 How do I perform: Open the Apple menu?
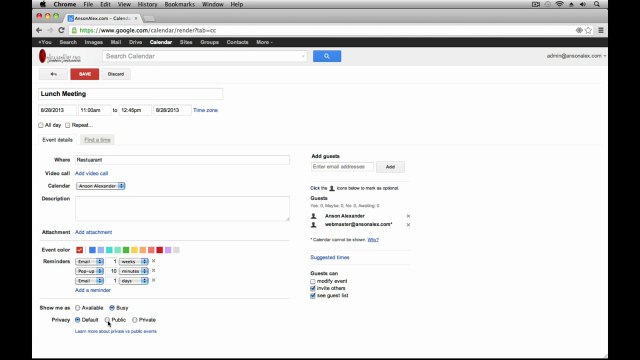coord(43,4)
